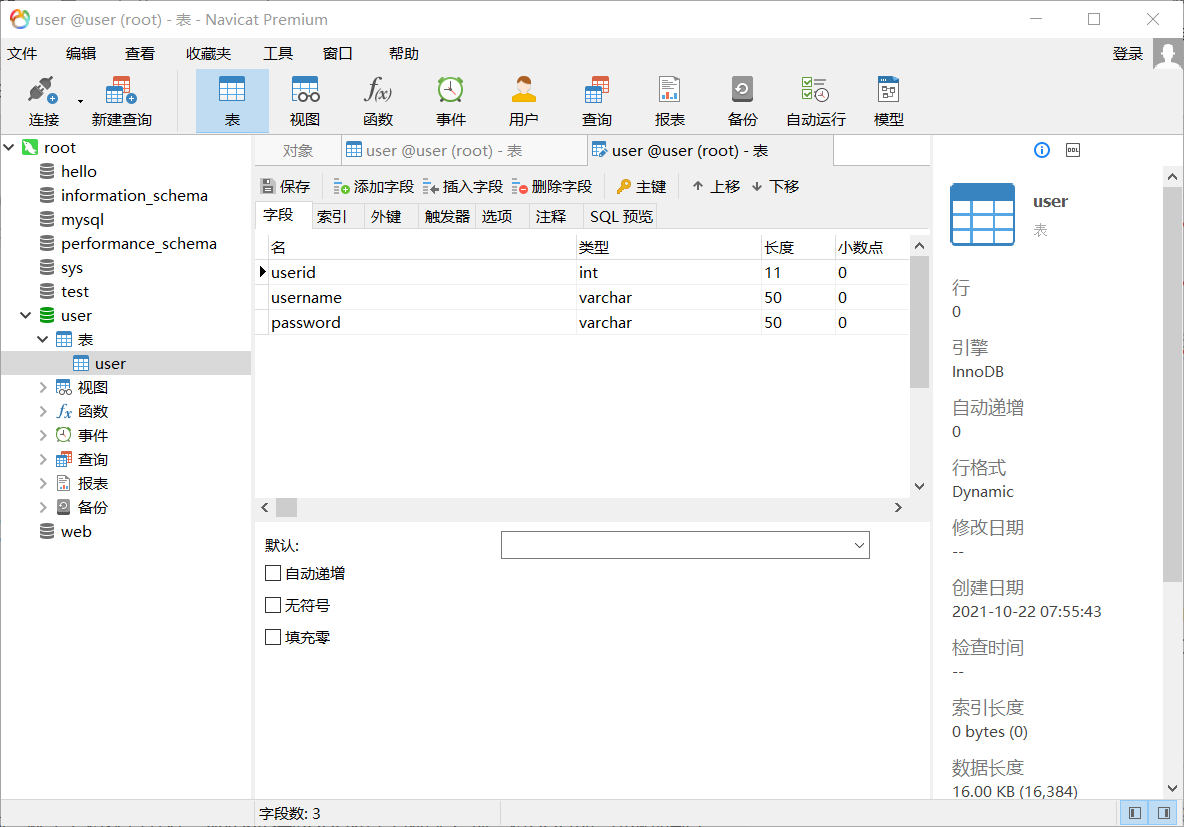Click 插入字段 to insert a field
Viewport: 1184px width, 827px height.
point(463,187)
